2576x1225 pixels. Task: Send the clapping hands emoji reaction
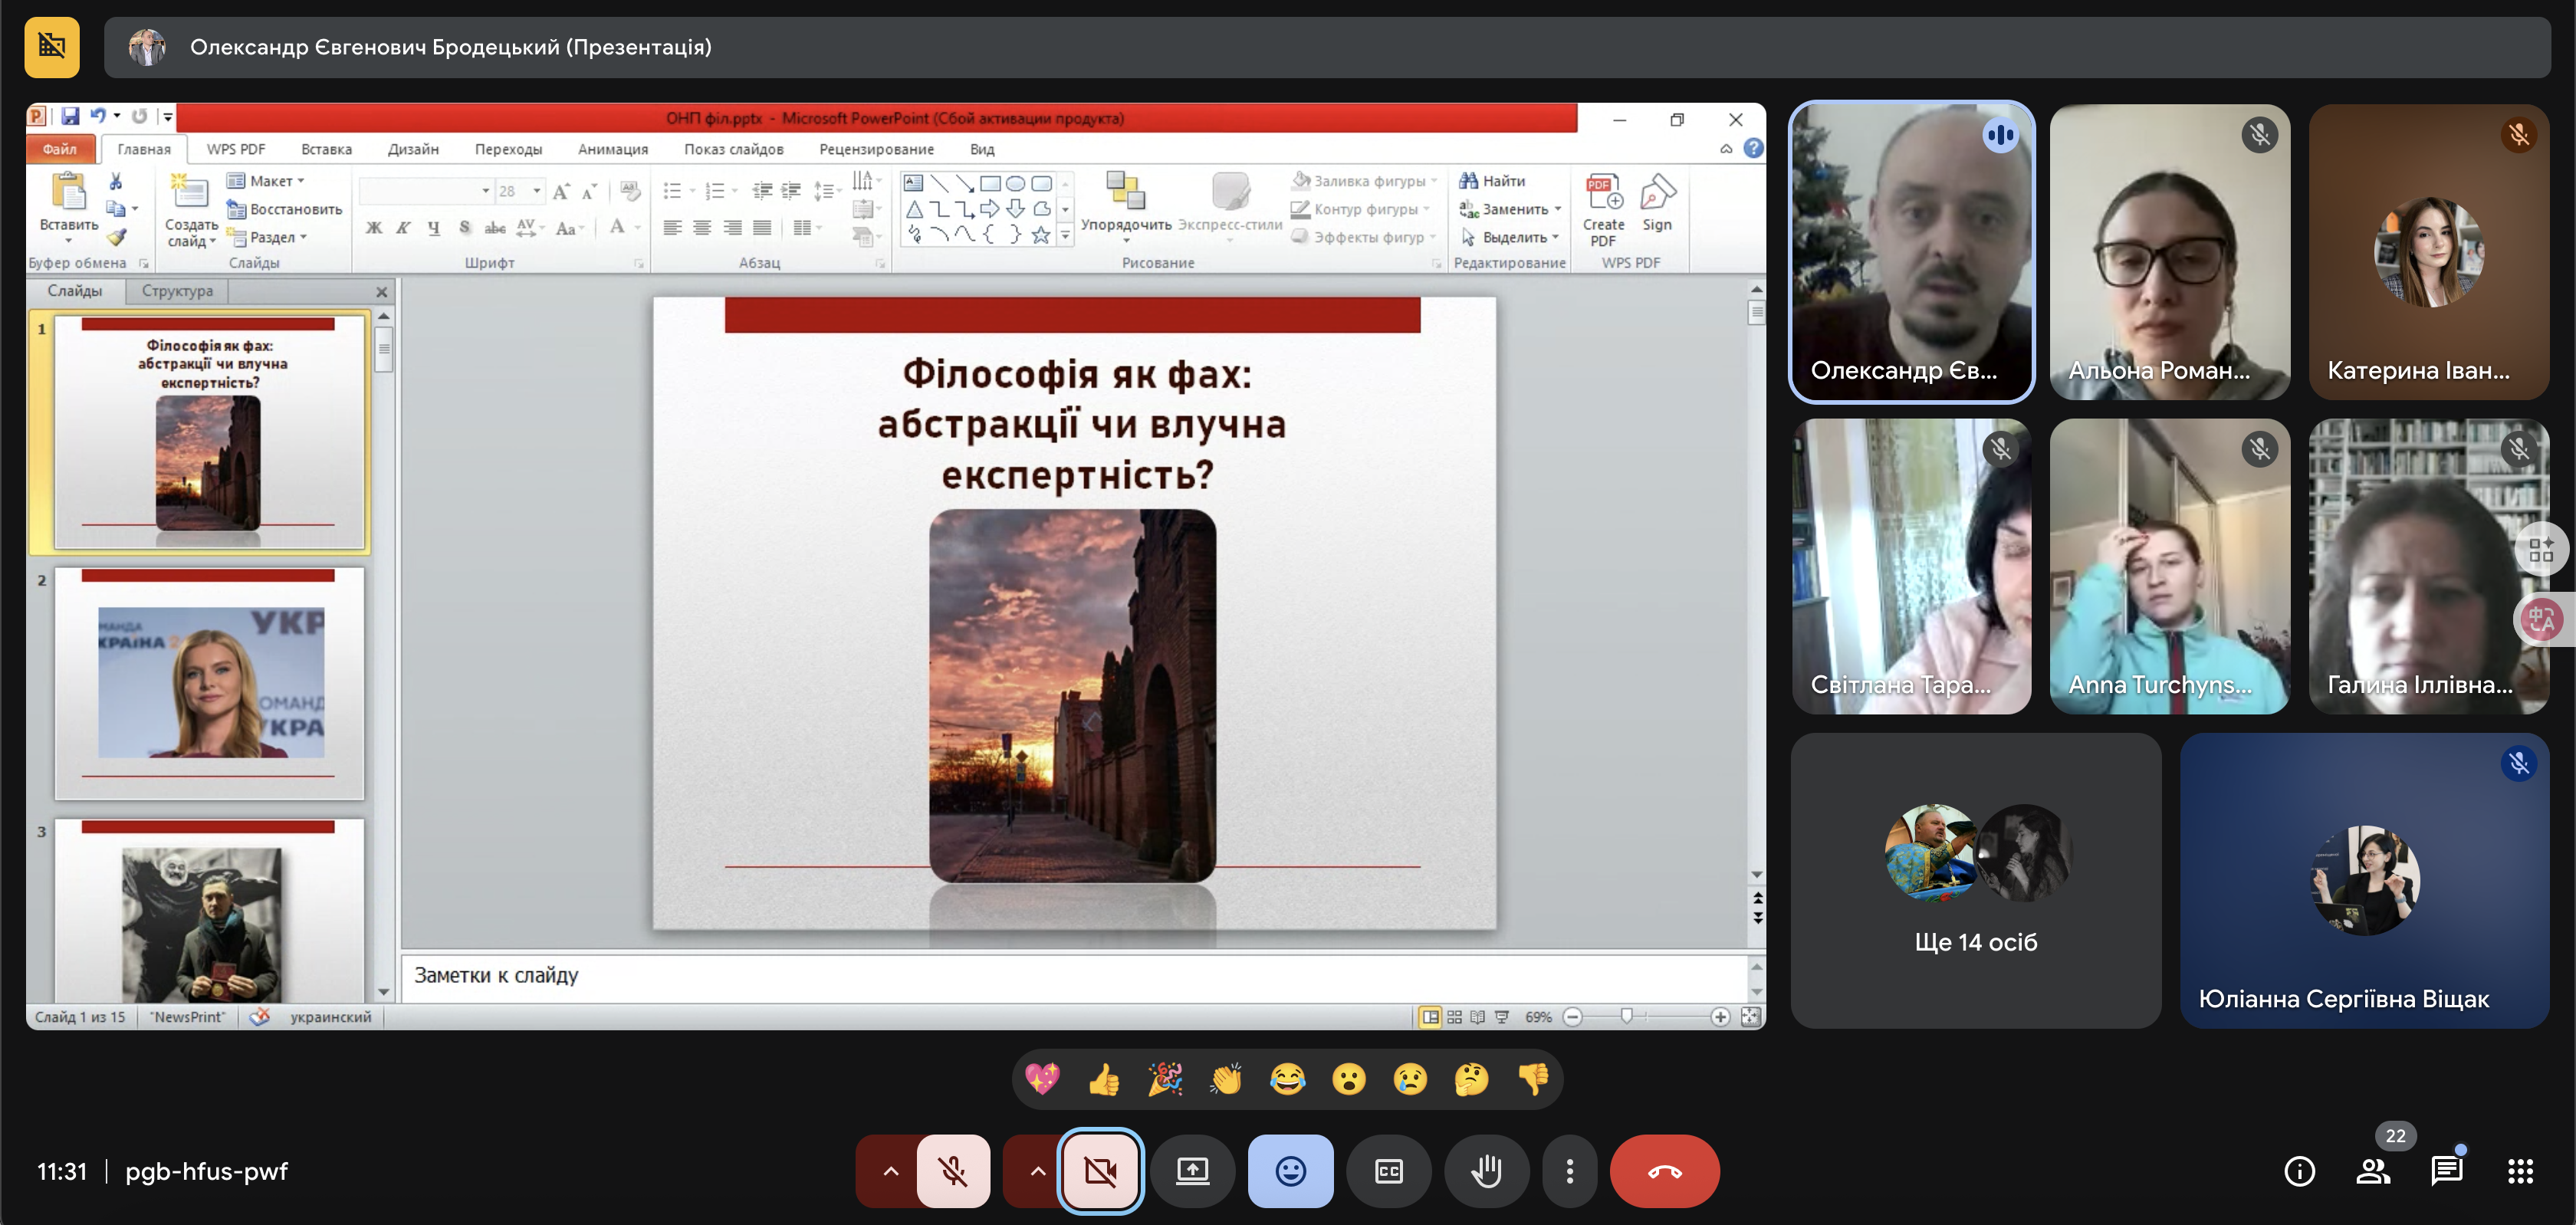click(x=1226, y=1080)
